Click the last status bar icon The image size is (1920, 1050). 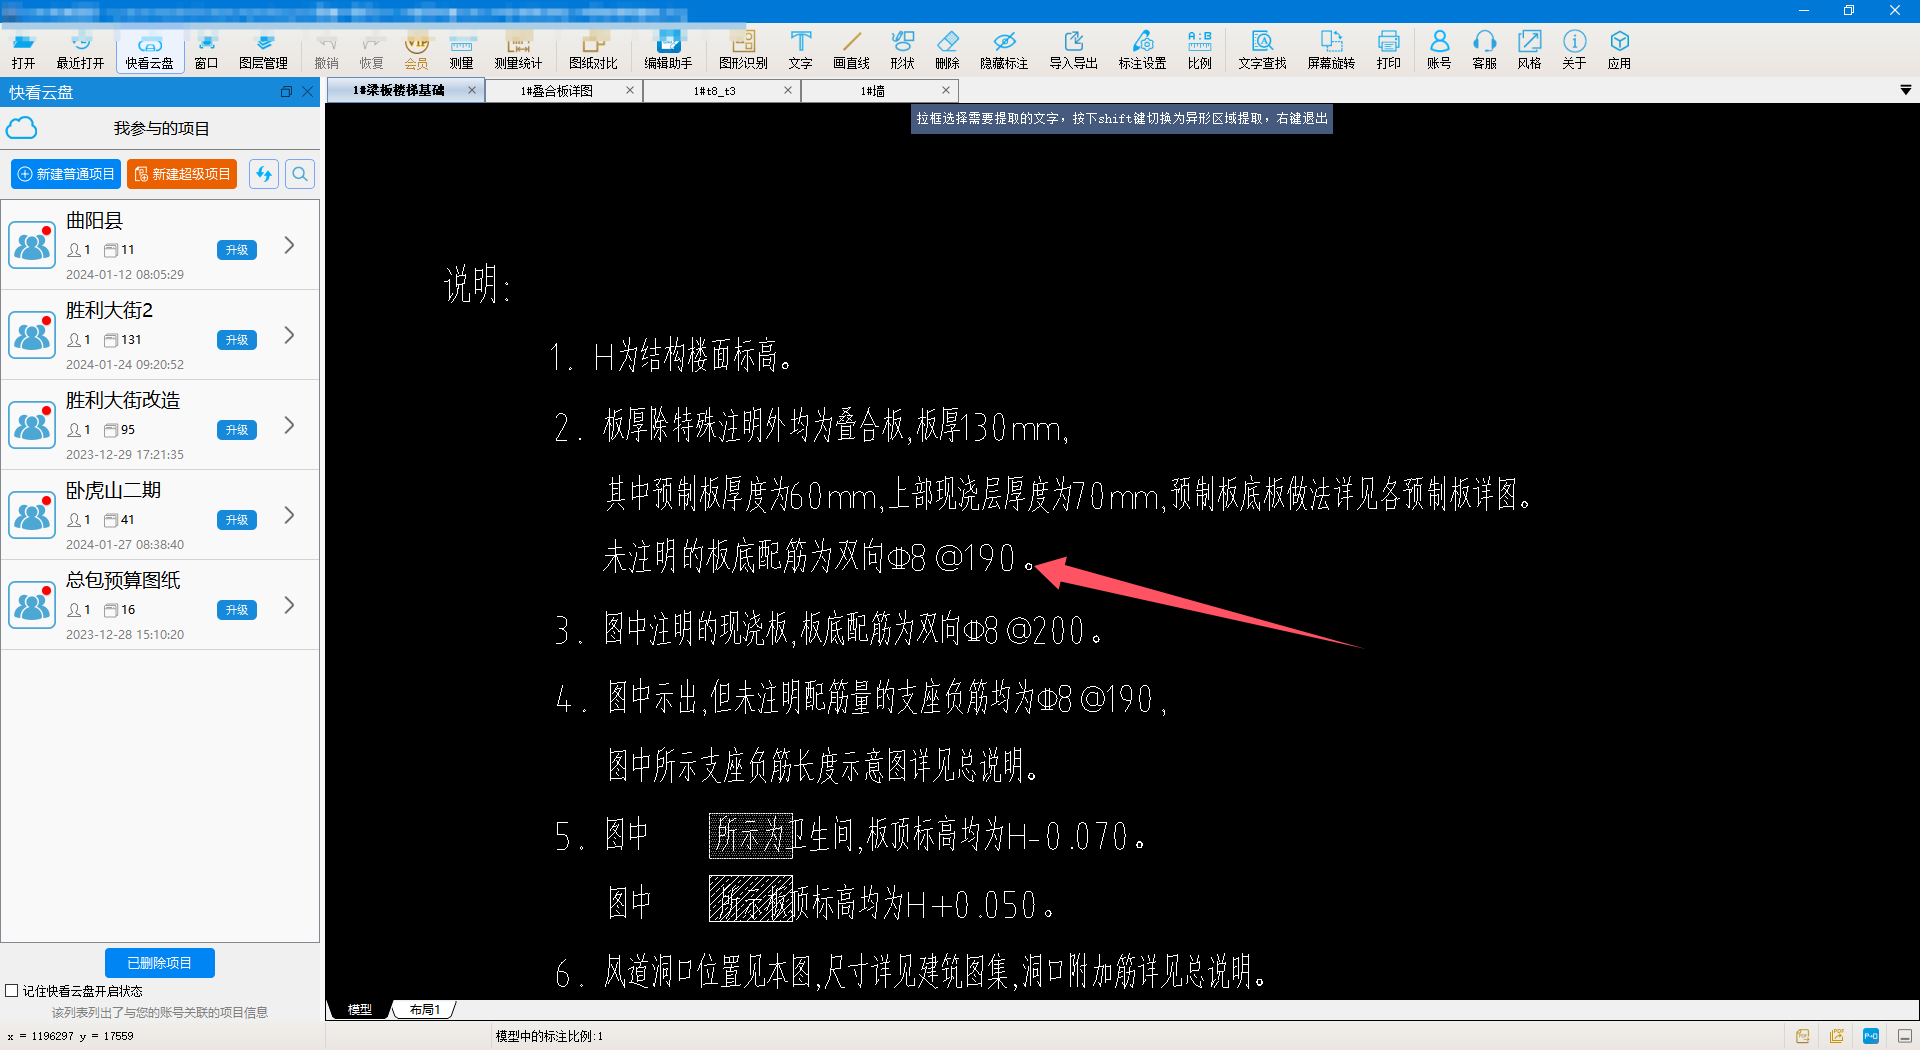[1904, 1036]
